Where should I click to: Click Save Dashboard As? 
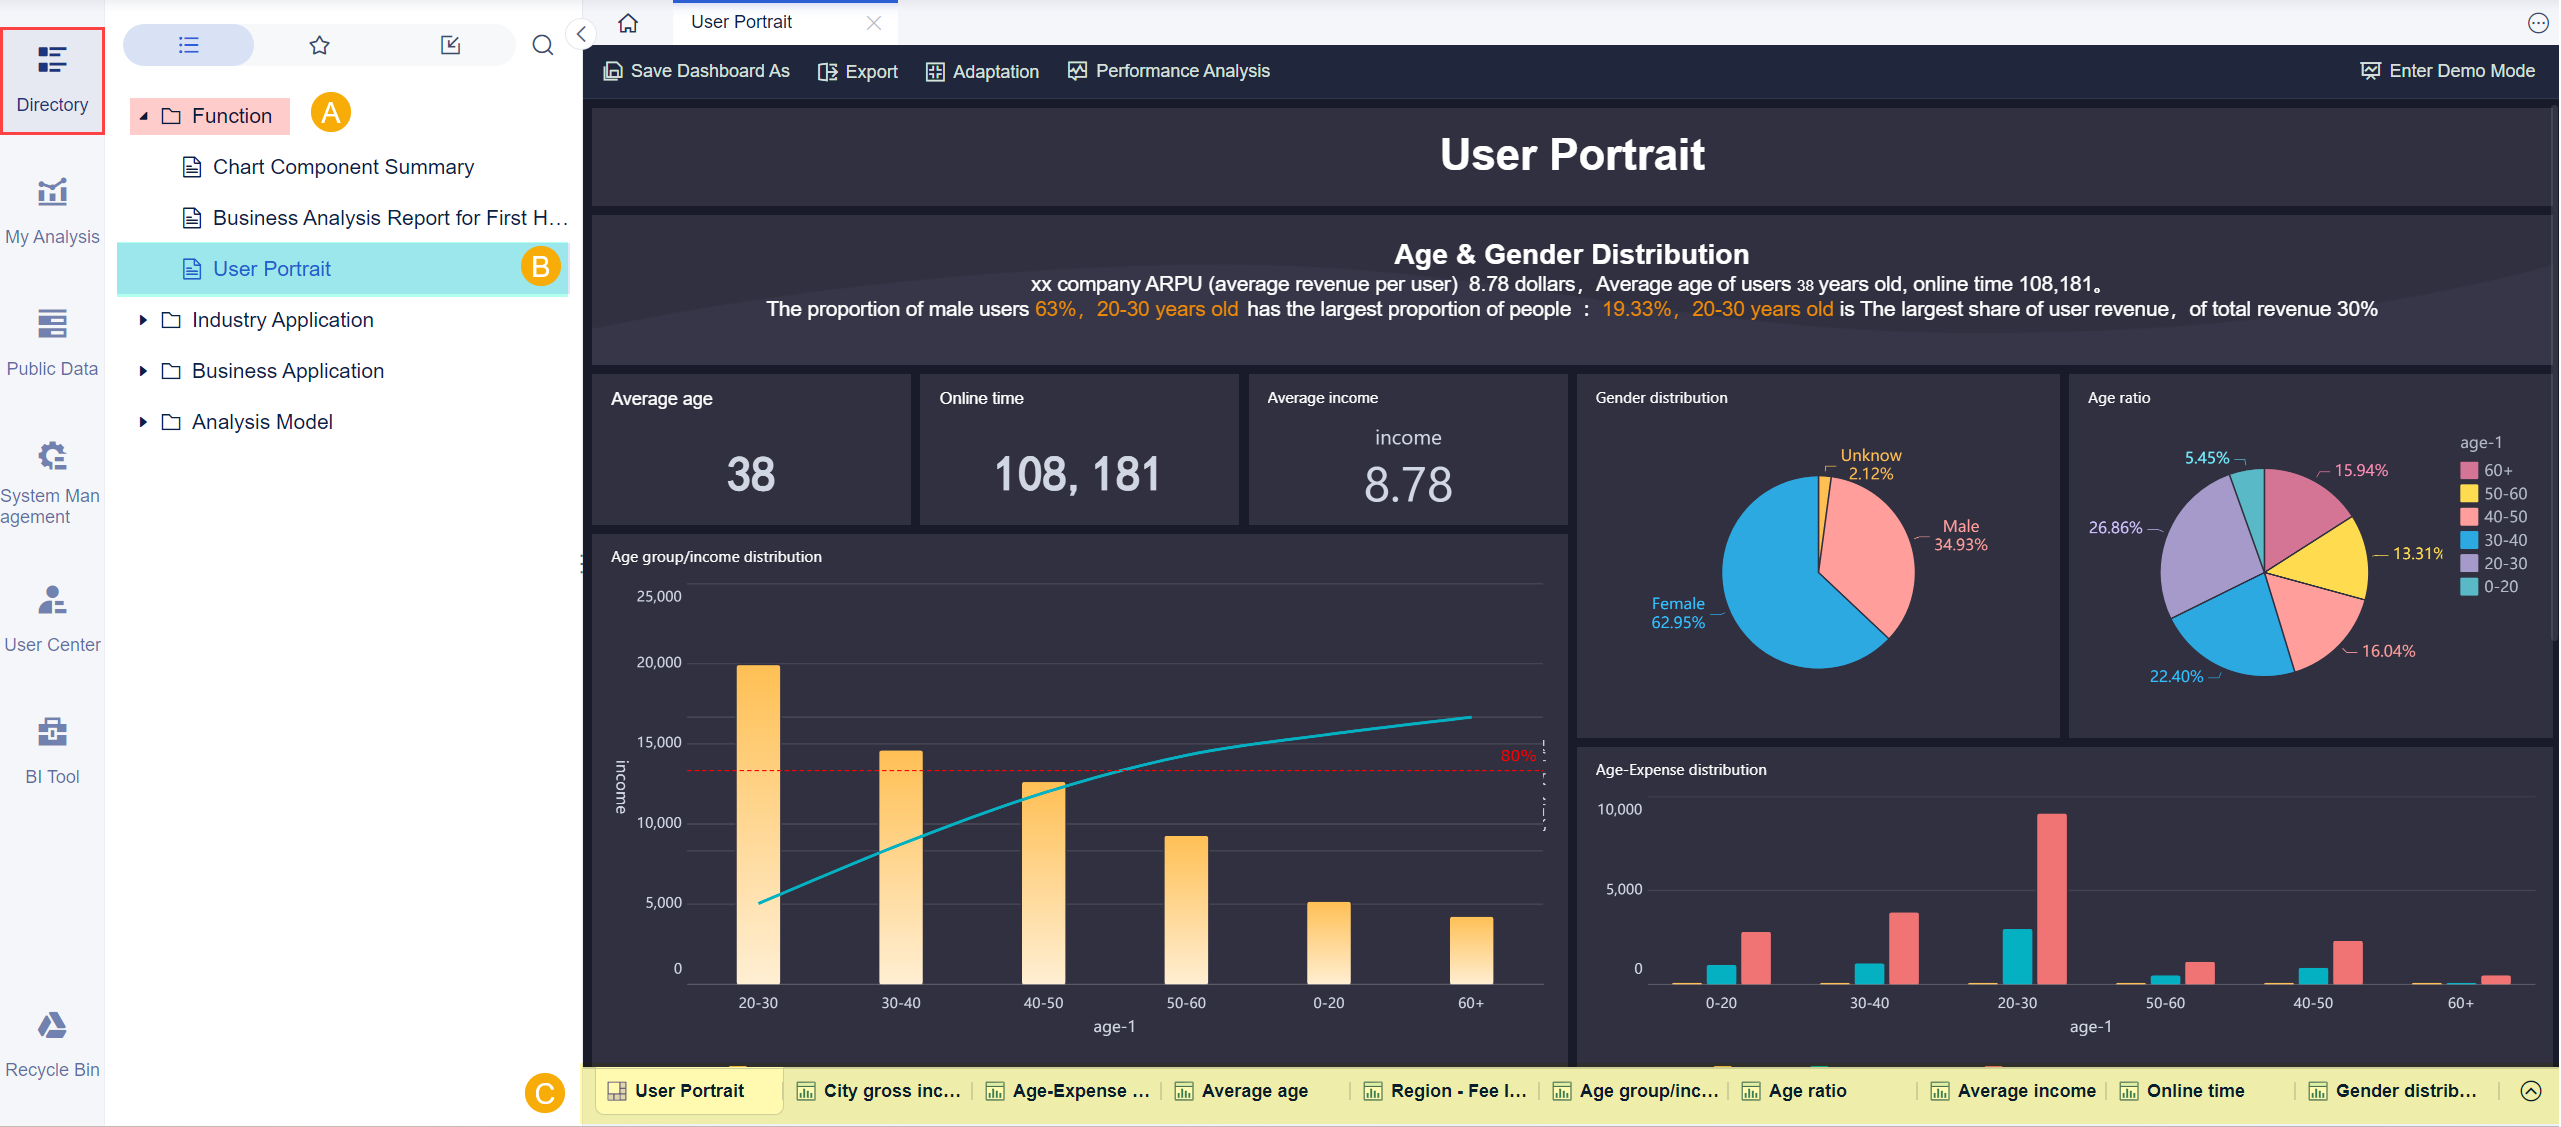pos(696,71)
